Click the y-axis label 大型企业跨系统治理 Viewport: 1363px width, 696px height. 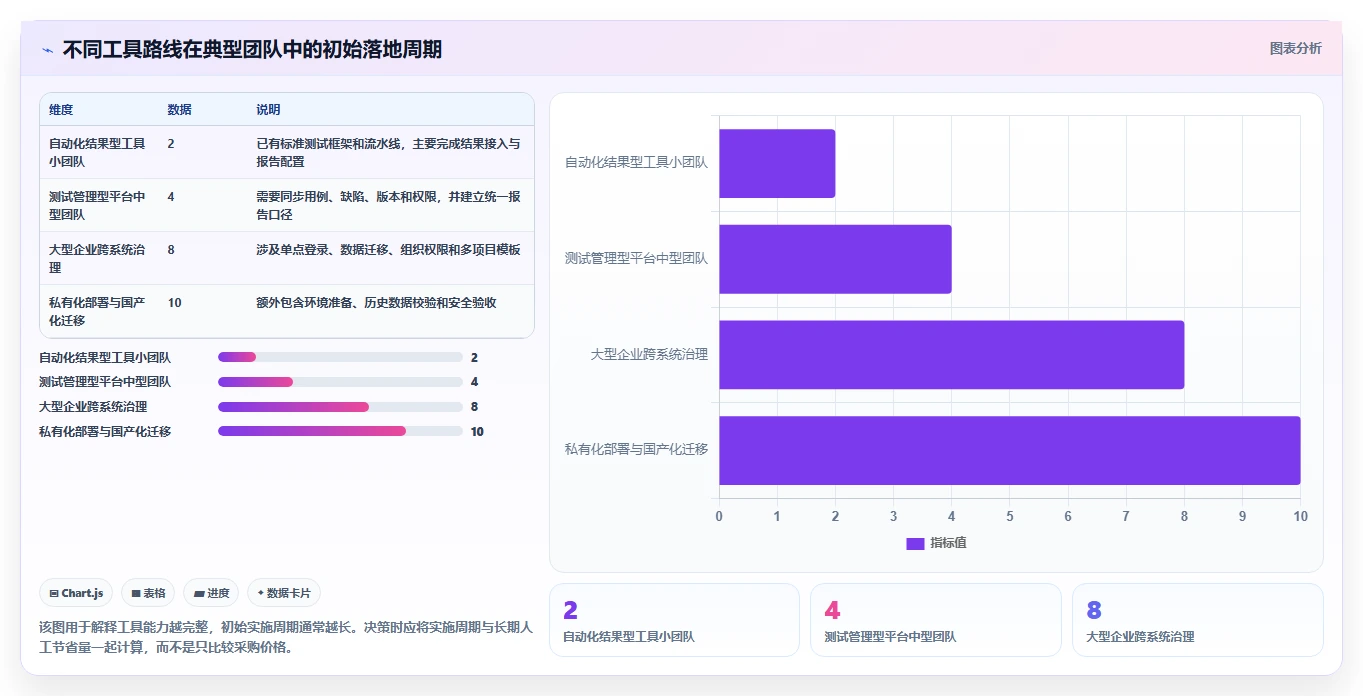tap(649, 354)
